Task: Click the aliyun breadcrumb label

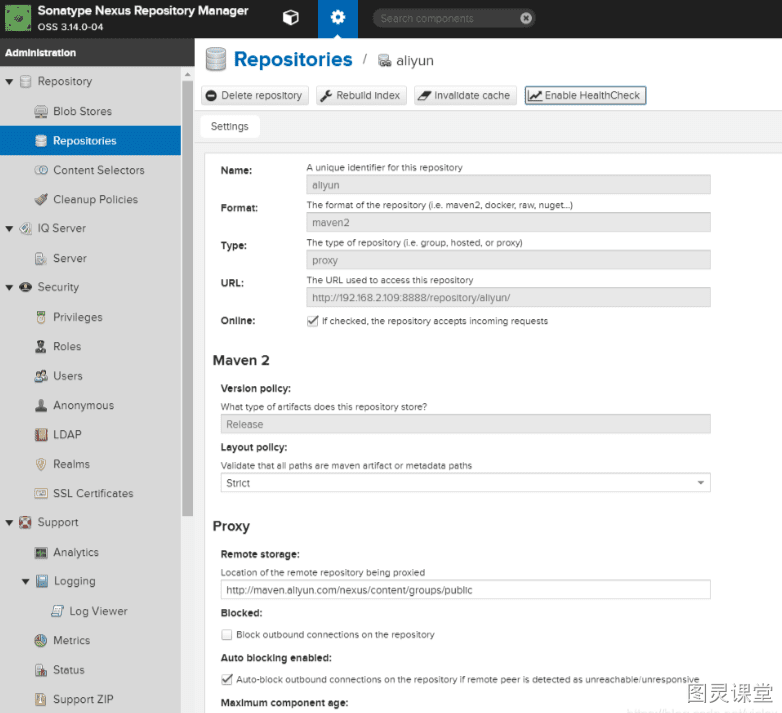Action: [x=414, y=61]
